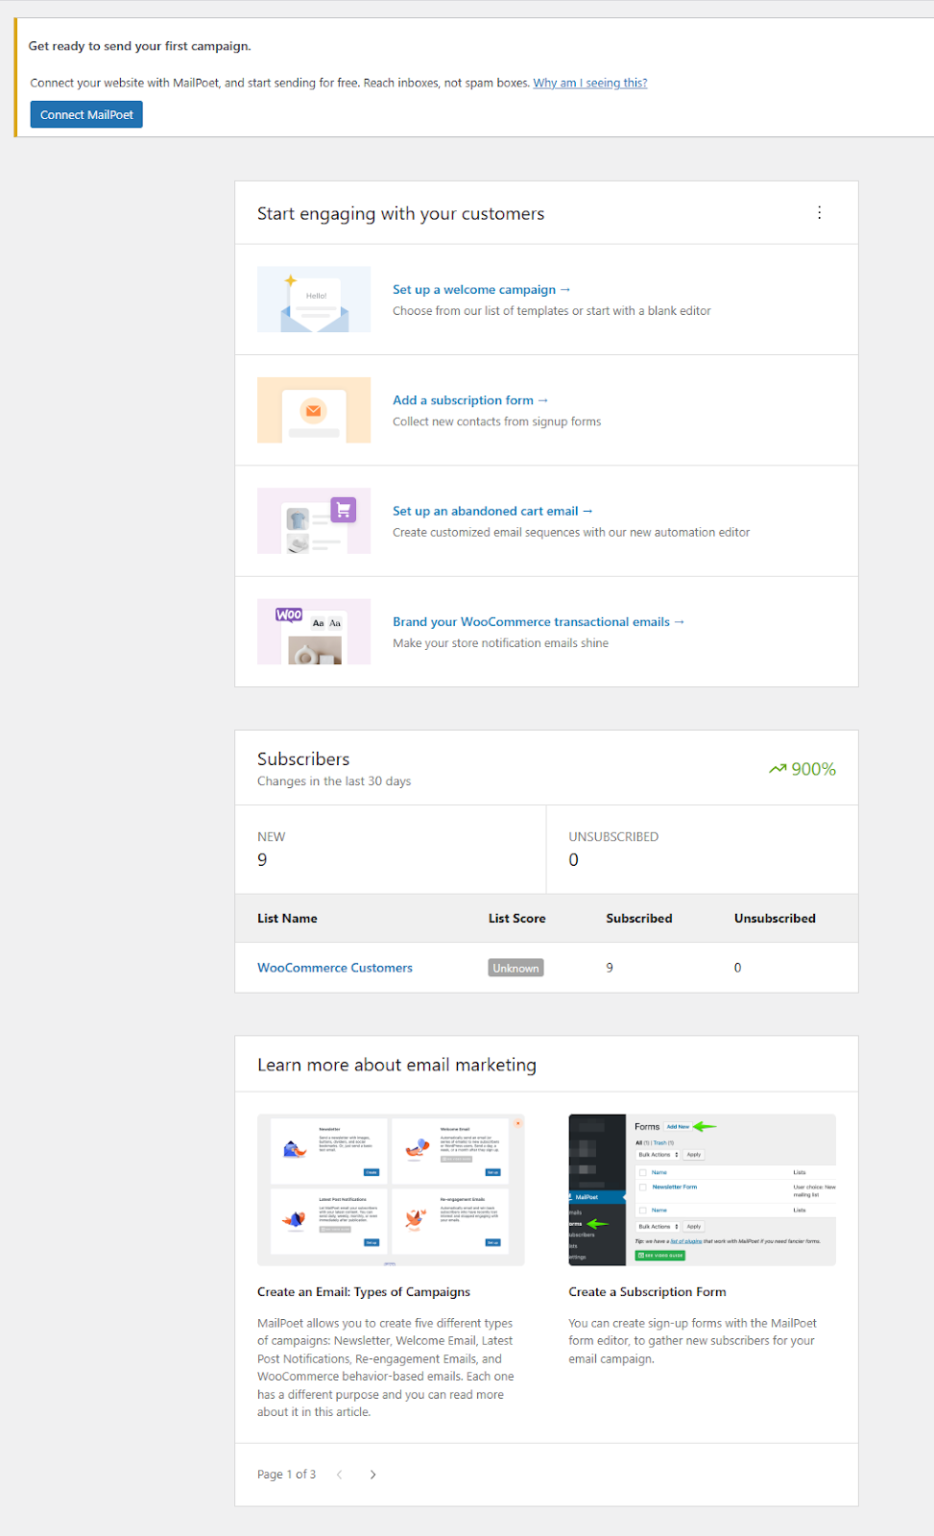
Task: Click the Woo logo thumbnail image
Action: (313, 631)
